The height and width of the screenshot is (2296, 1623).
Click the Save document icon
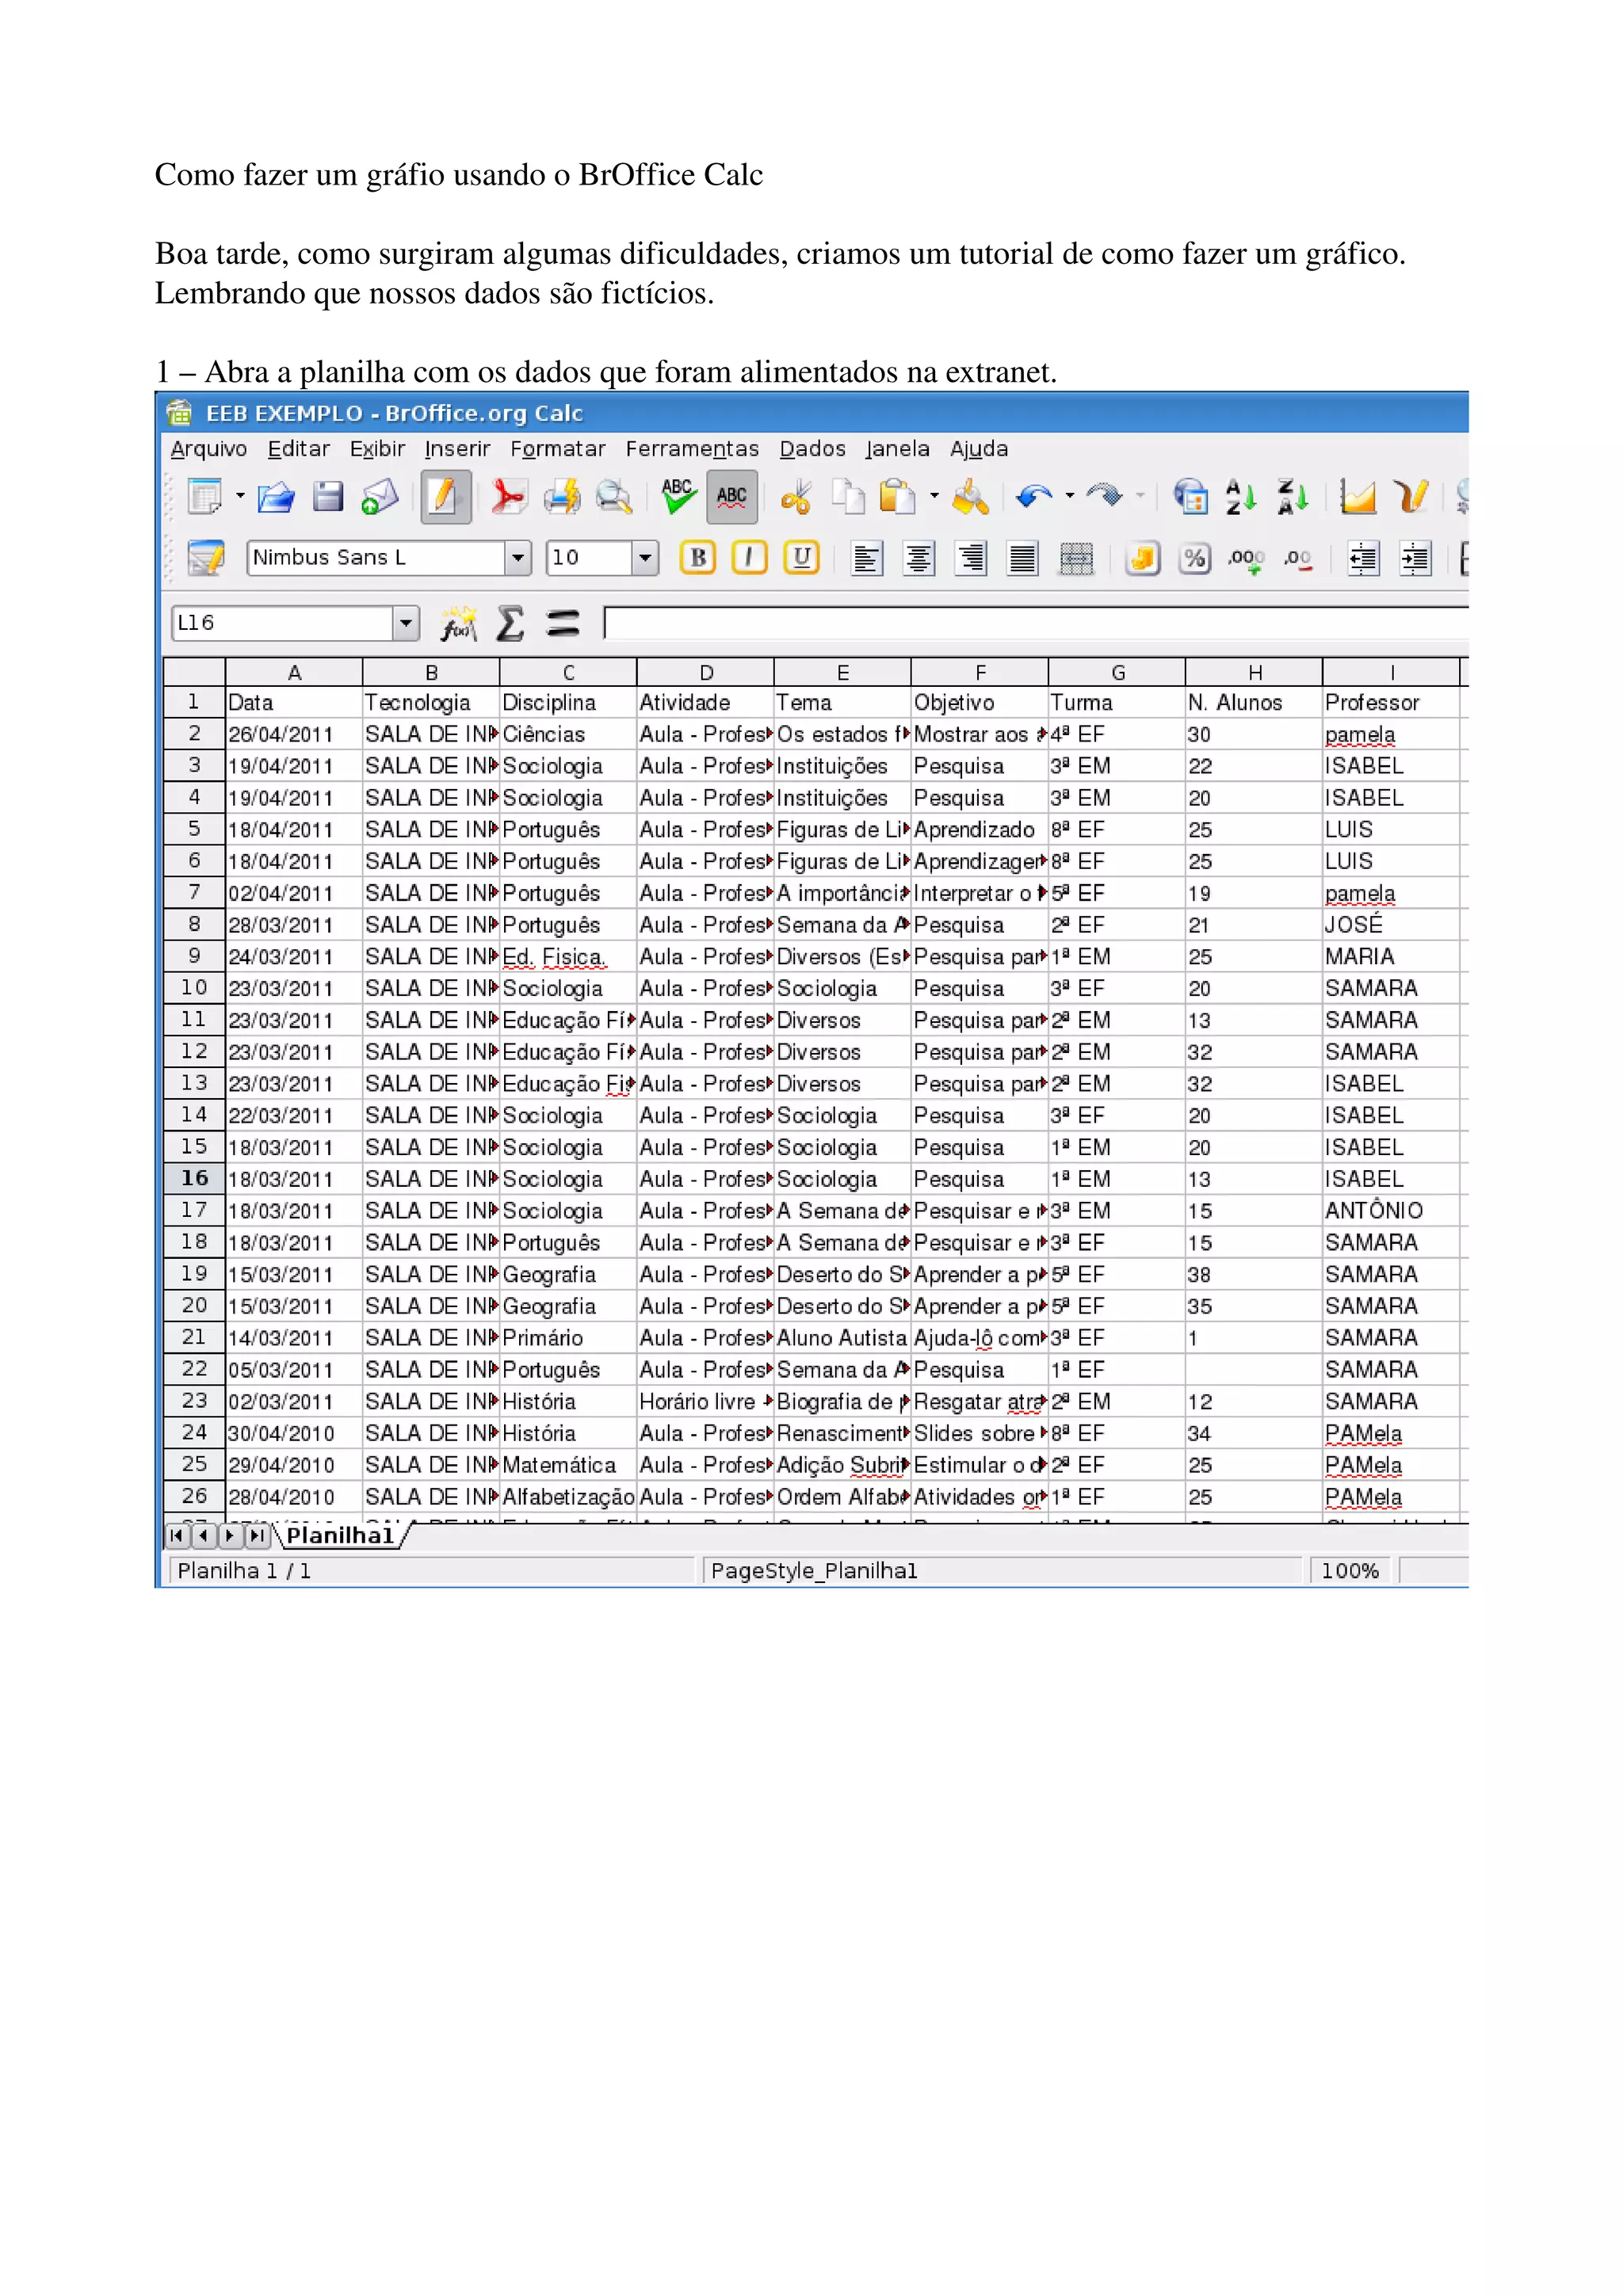point(328,497)
